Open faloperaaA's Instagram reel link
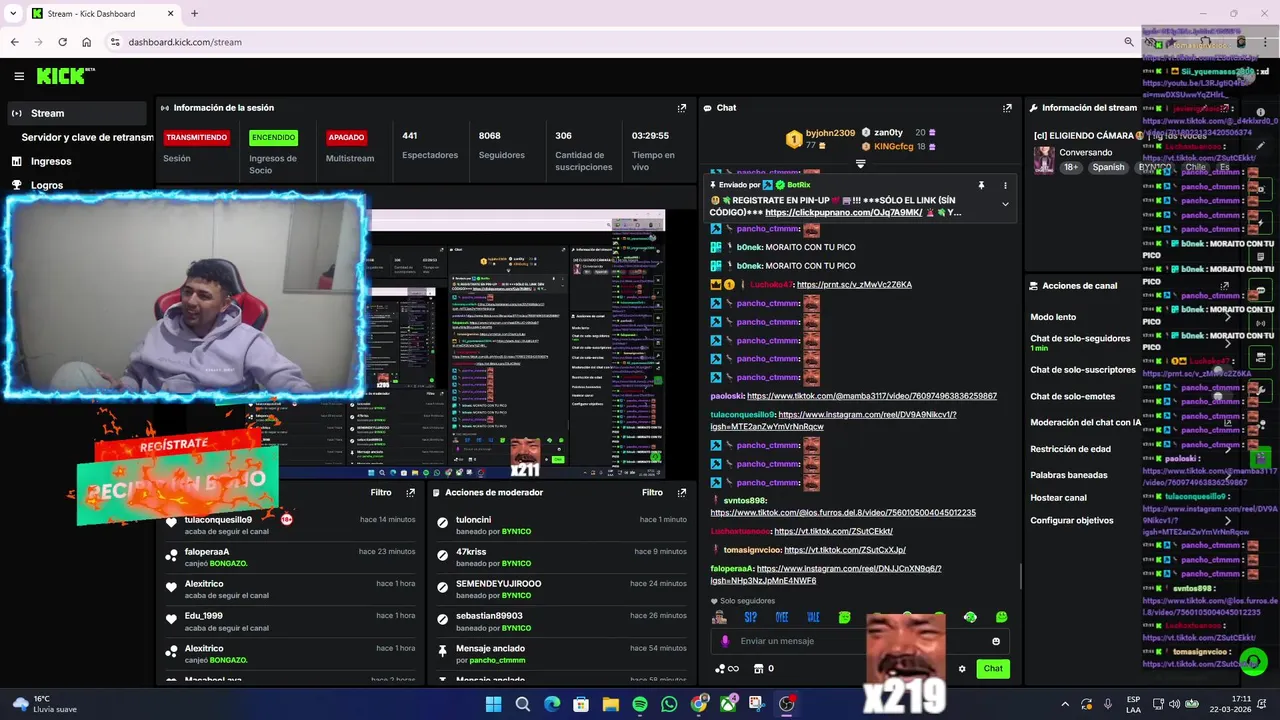1280x720 pixels. 826,575
